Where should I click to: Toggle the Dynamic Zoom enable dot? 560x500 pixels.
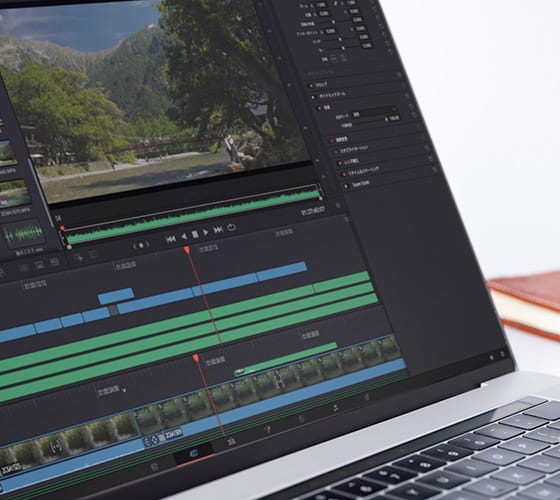[x=313, y=97]
